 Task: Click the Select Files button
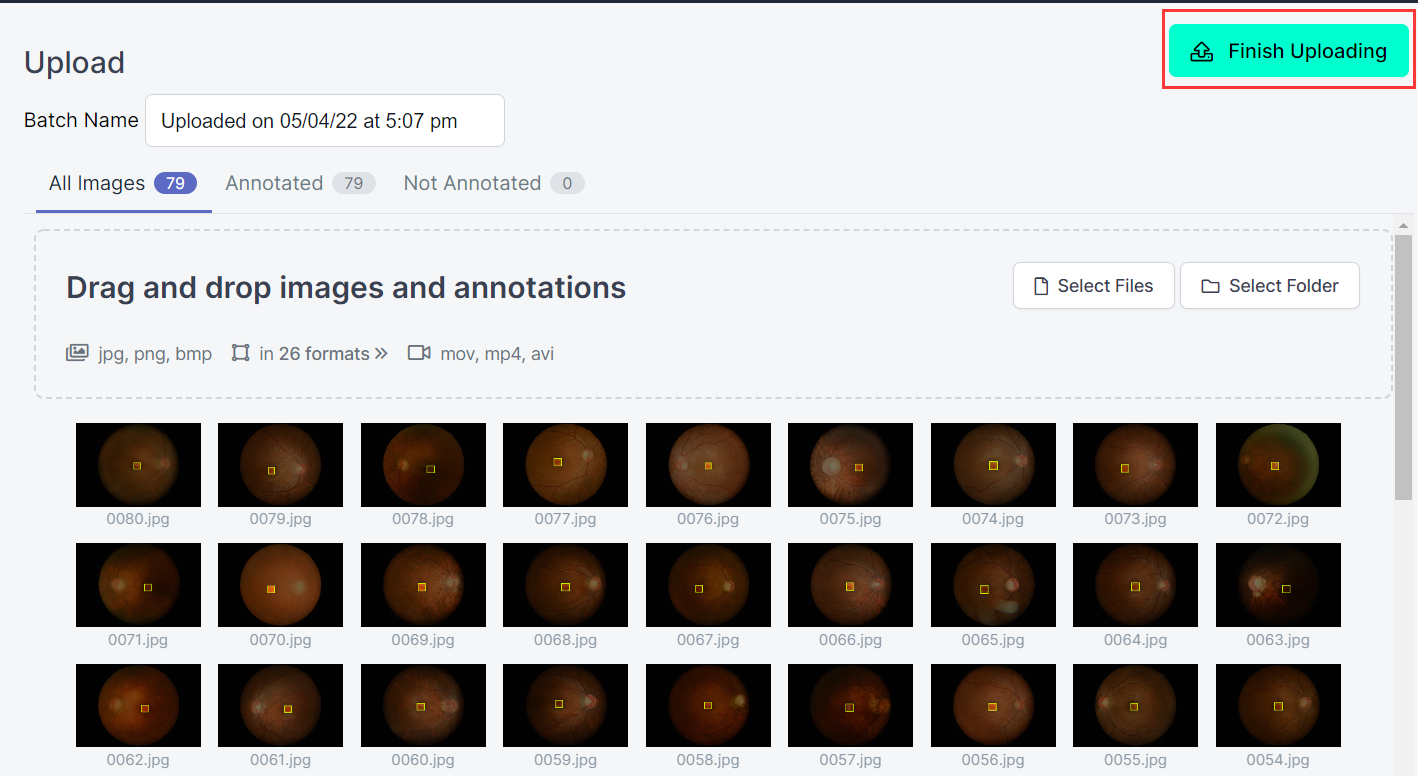pos(1093,286)
